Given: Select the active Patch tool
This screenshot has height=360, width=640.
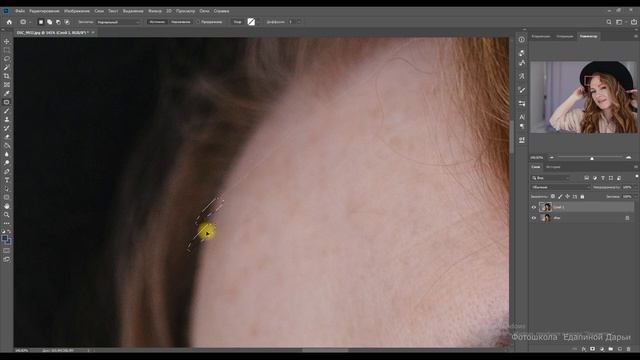Looking at the screenshot, I should tap(7, 102).
